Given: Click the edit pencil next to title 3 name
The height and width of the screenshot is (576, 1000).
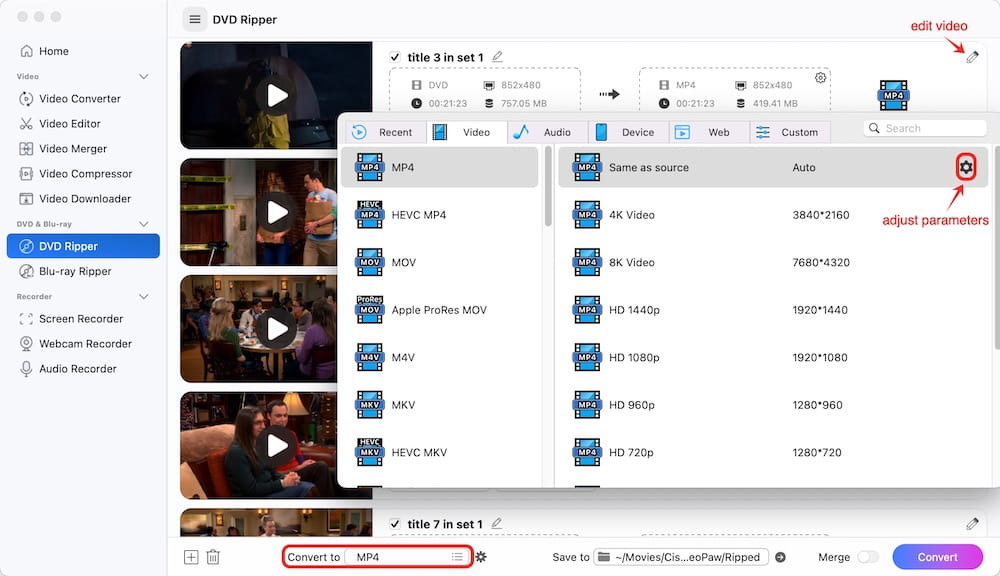Looking at the screenshot, I should coord(497,57).
